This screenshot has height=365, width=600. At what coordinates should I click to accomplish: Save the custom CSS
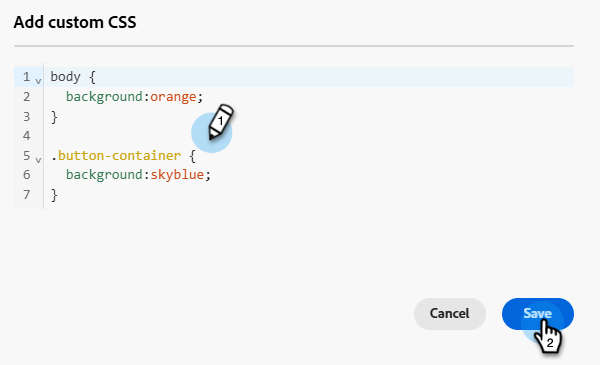click(x=538, y=314)
